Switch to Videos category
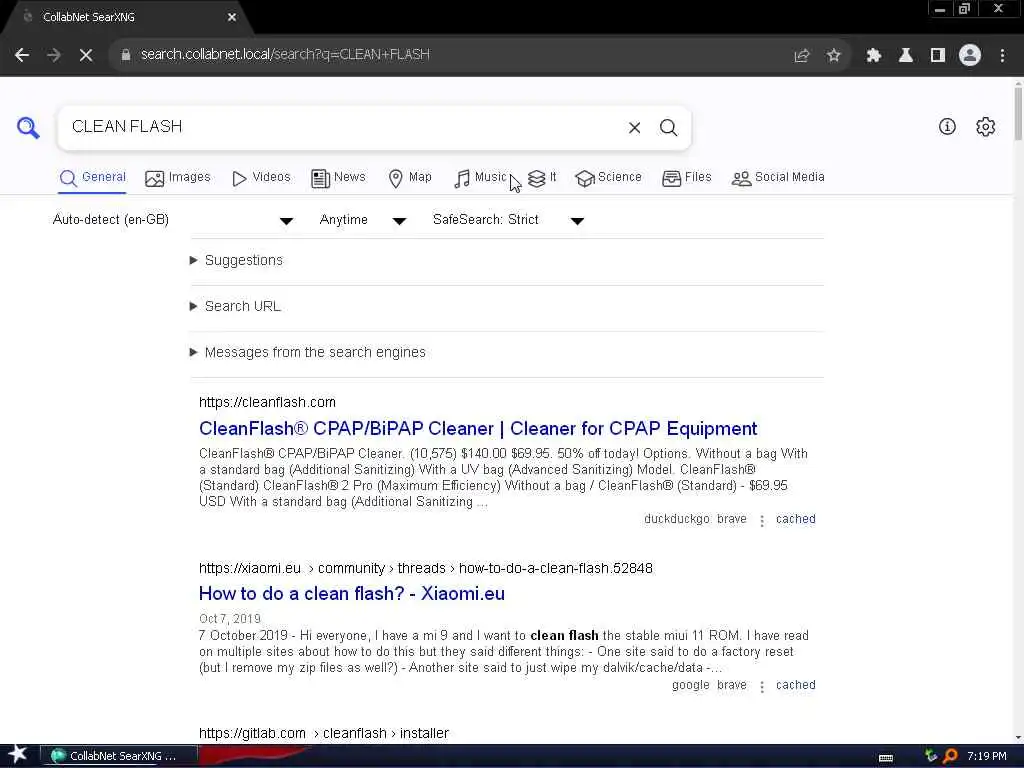Image resolution: width=1024 pixels, height=768 pixels. [261, 178]
